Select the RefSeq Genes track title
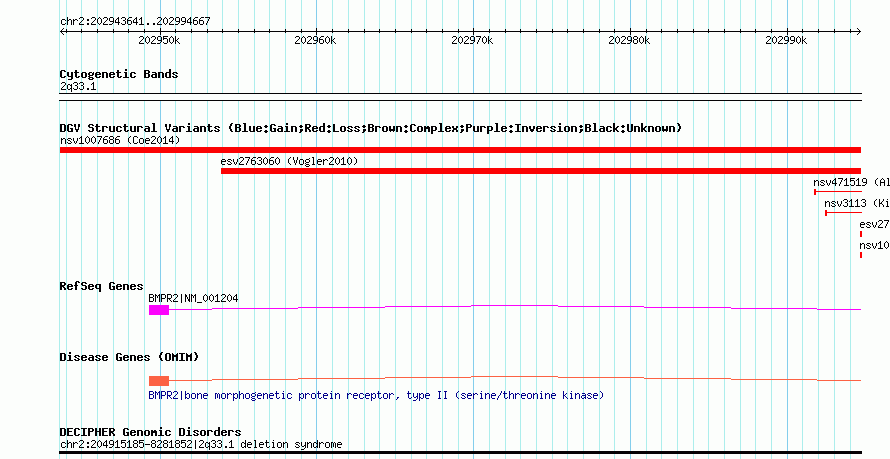The width and height of the screenshot is (890, 459). tap(102, 287)
